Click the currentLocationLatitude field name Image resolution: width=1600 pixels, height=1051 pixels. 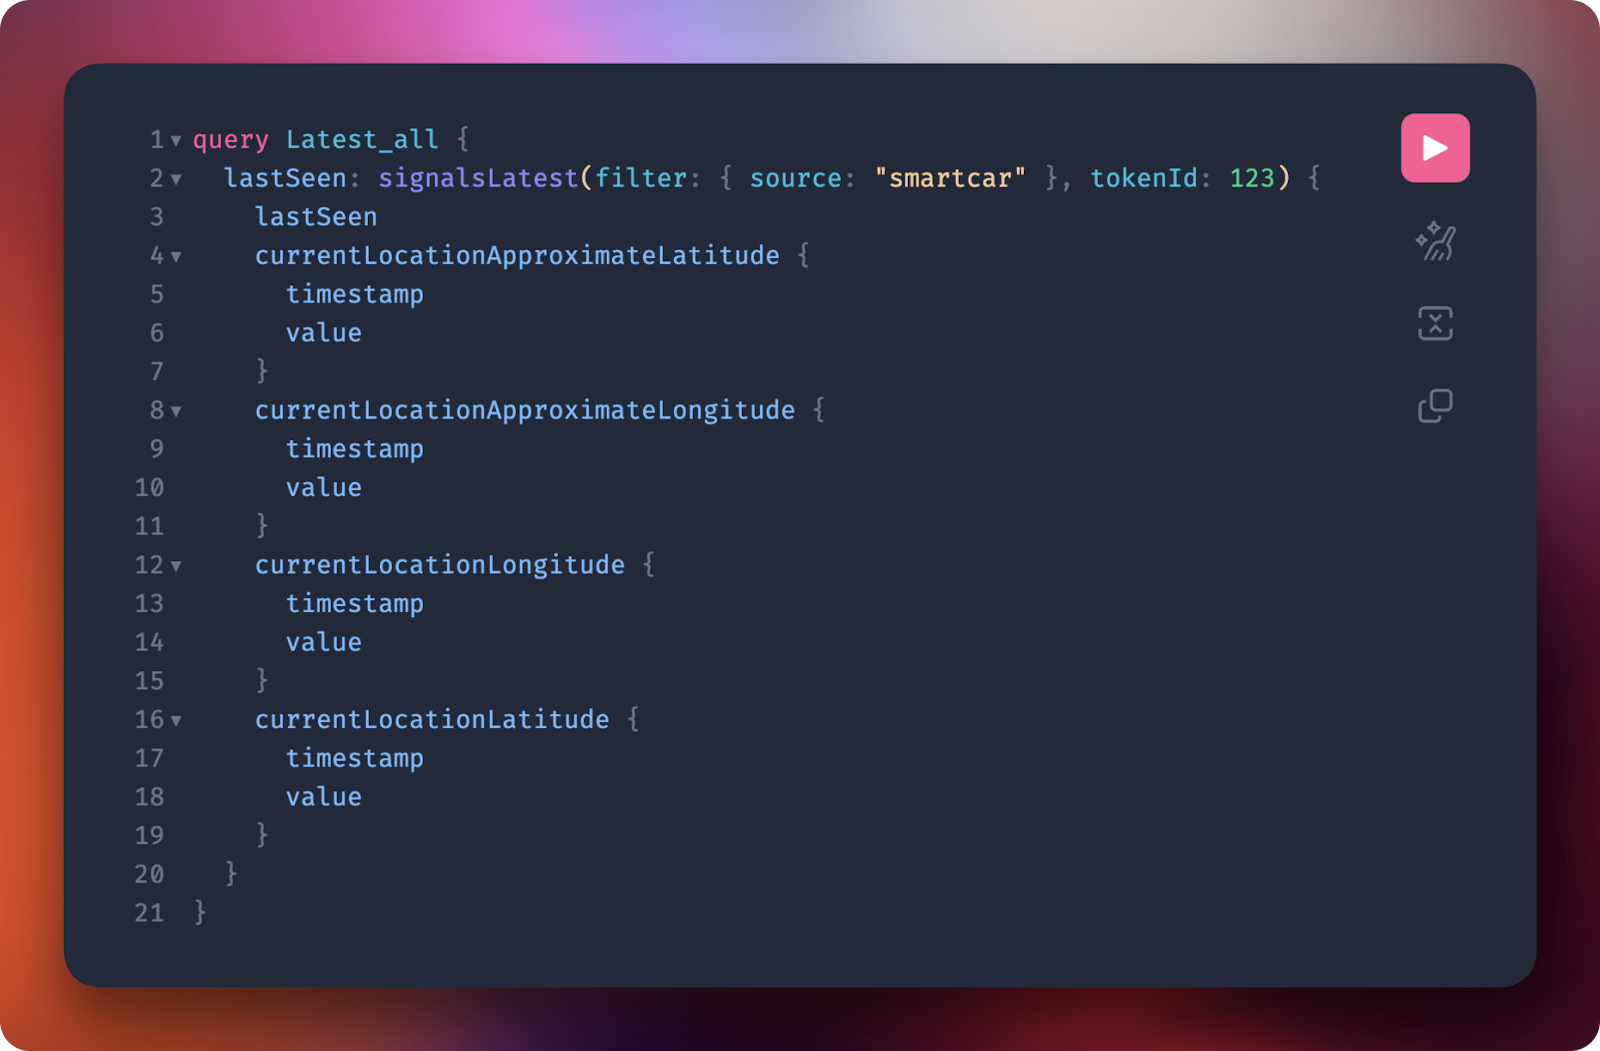pos(432,720)
